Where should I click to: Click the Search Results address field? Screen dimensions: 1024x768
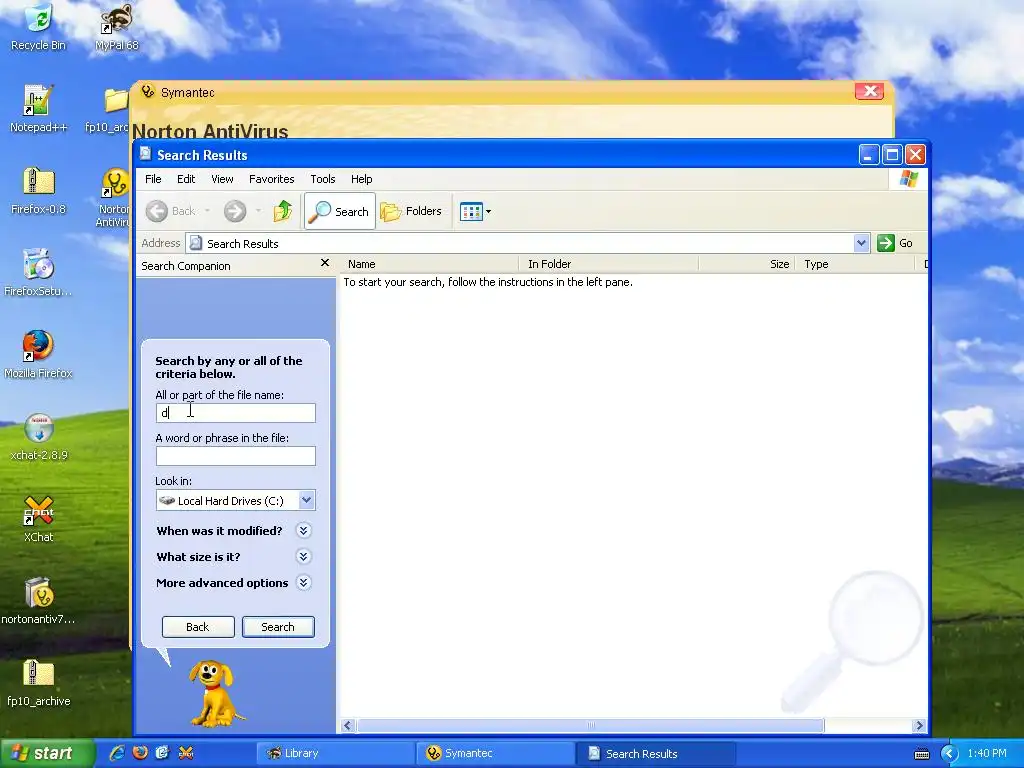[x=520, y=244]
